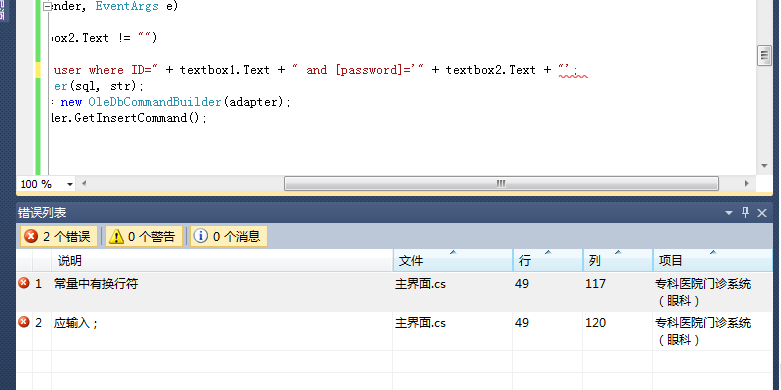The width and height of the screenshot is (781, 390).
Task: Click horizontal scrollbar left arrow
Action: click(84, 184)
